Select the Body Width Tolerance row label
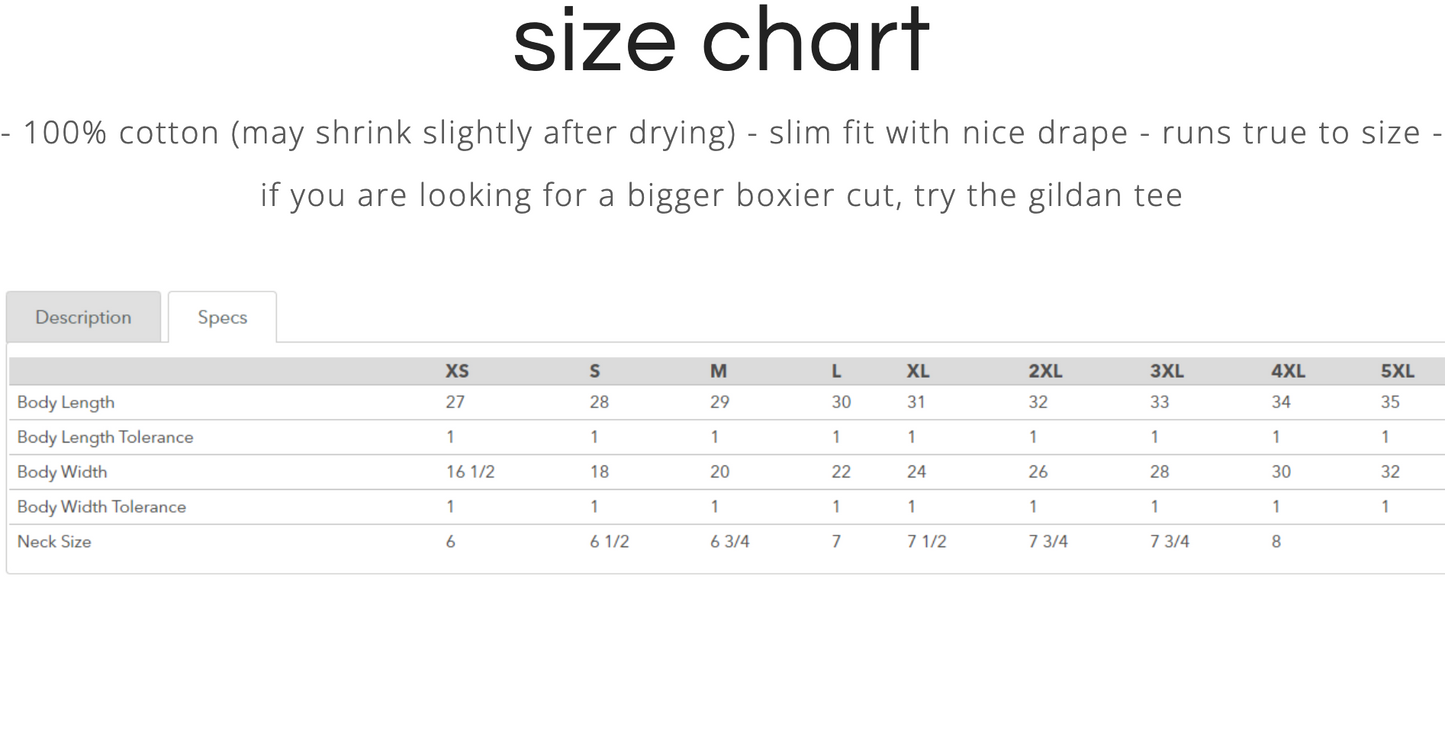Screen dimensions: 1445x734 pos(101,507)
